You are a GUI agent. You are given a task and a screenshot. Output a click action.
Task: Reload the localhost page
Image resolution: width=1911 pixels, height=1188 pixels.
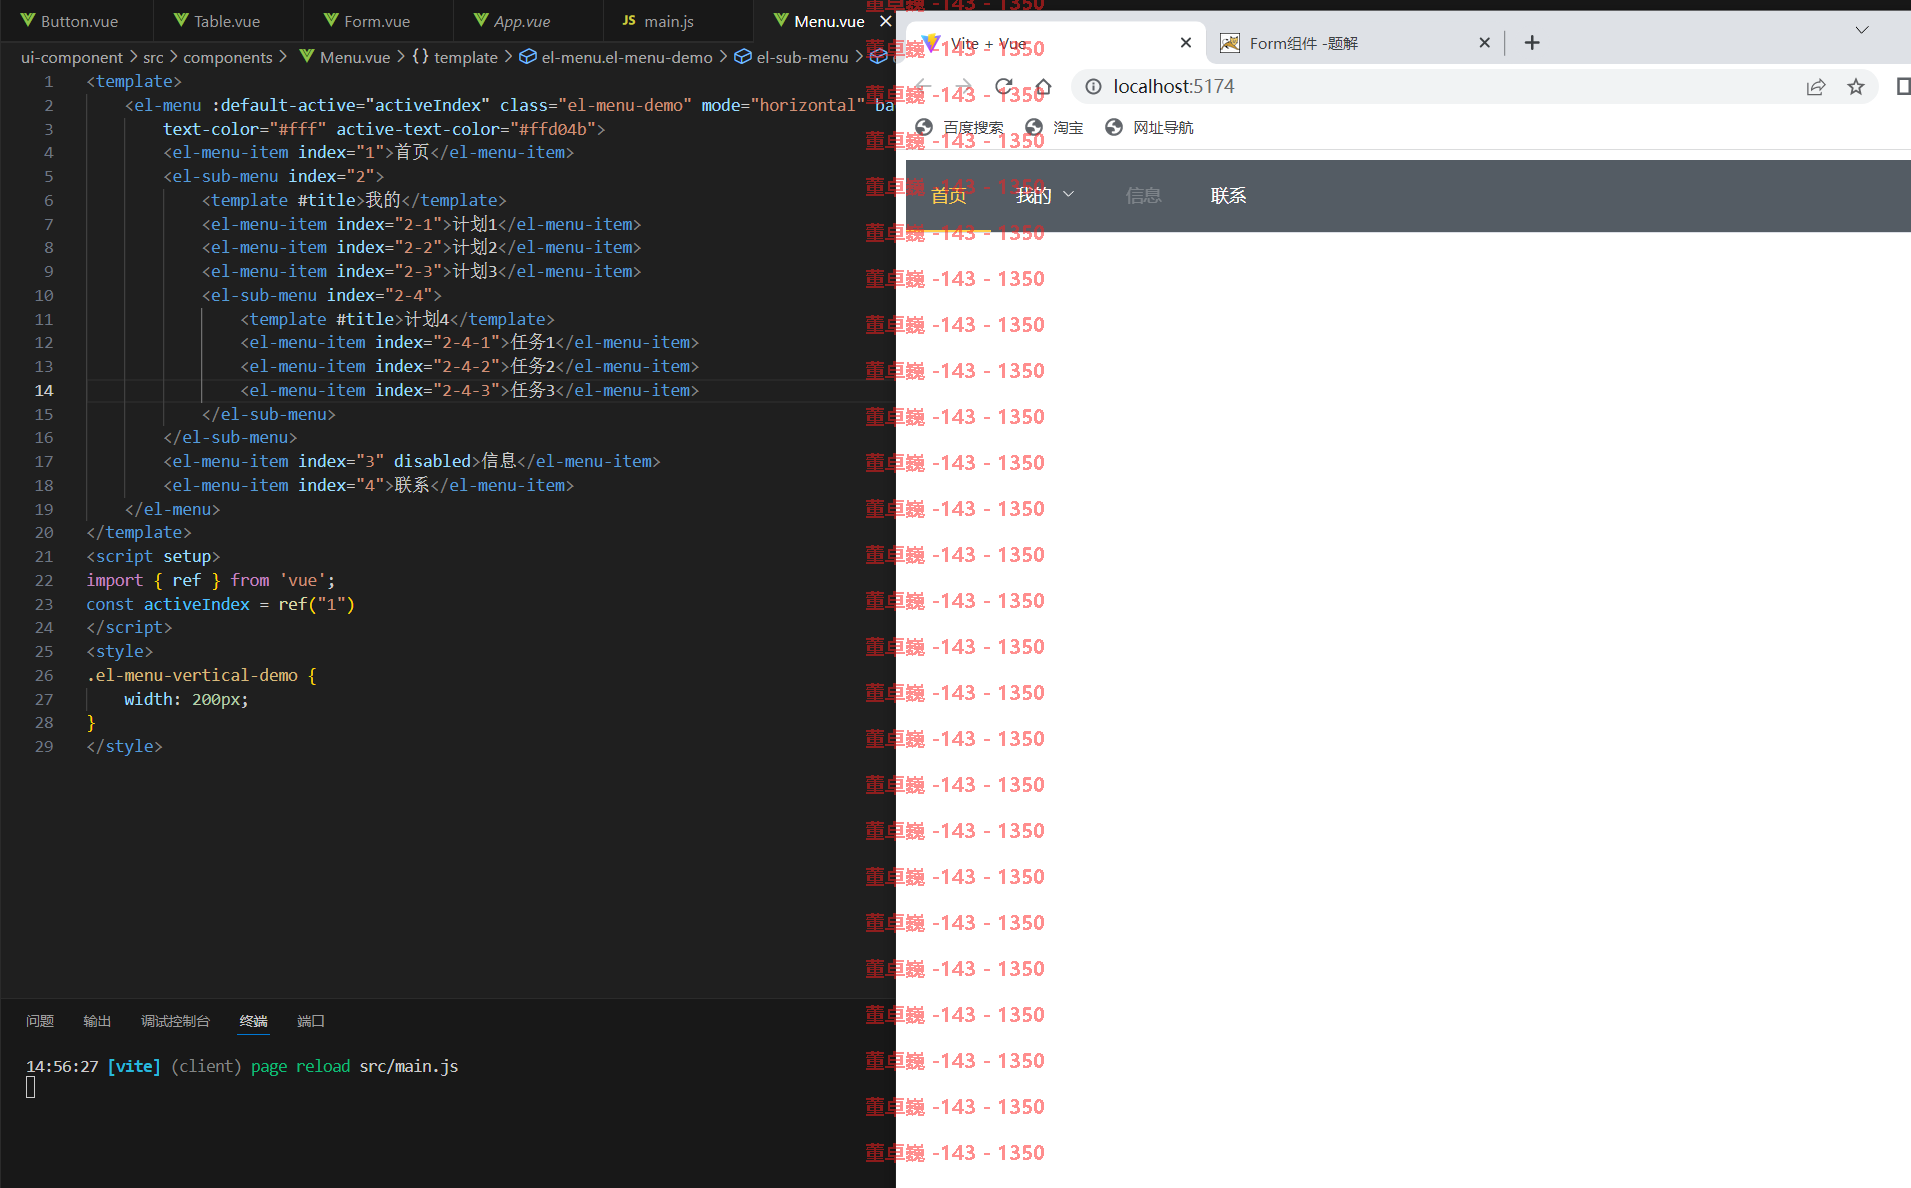(x=1004, y=87)
